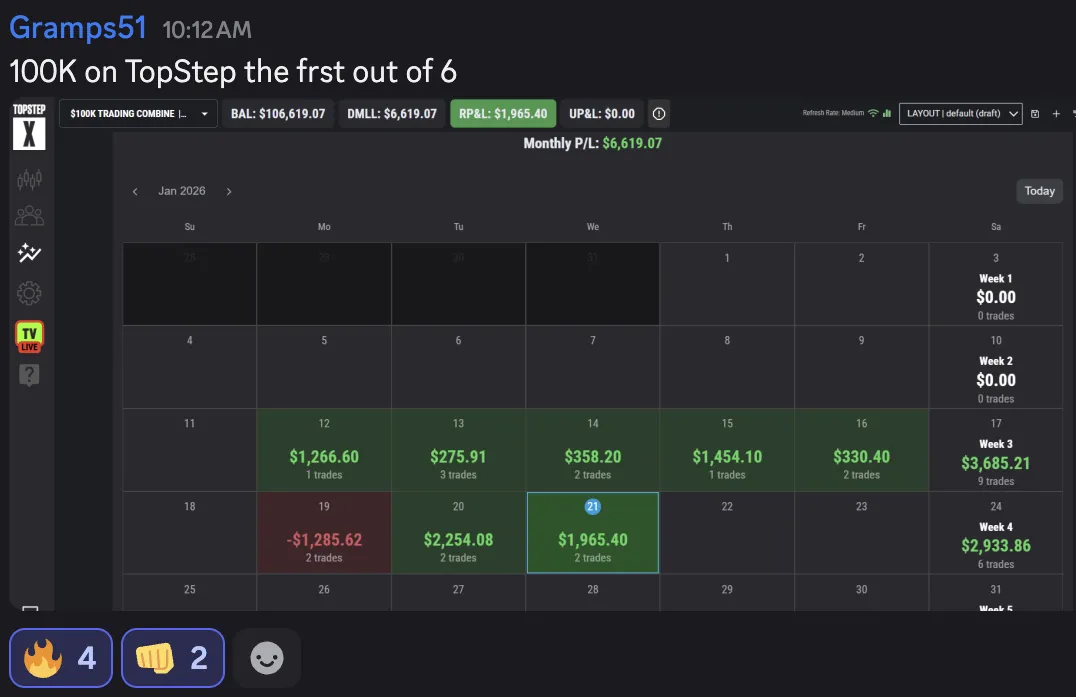Open the $100K Trading Combine account dropdown

139,114
